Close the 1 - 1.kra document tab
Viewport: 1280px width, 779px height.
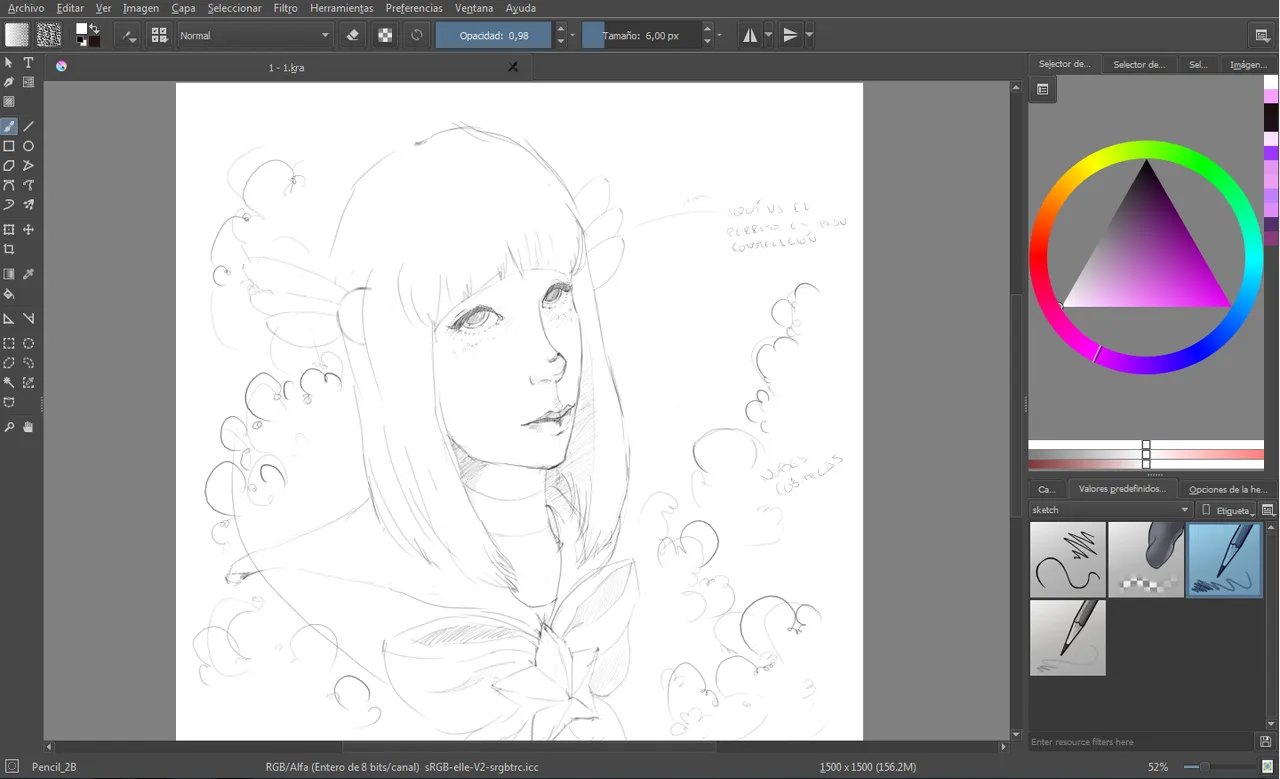(x=513, y=67)
